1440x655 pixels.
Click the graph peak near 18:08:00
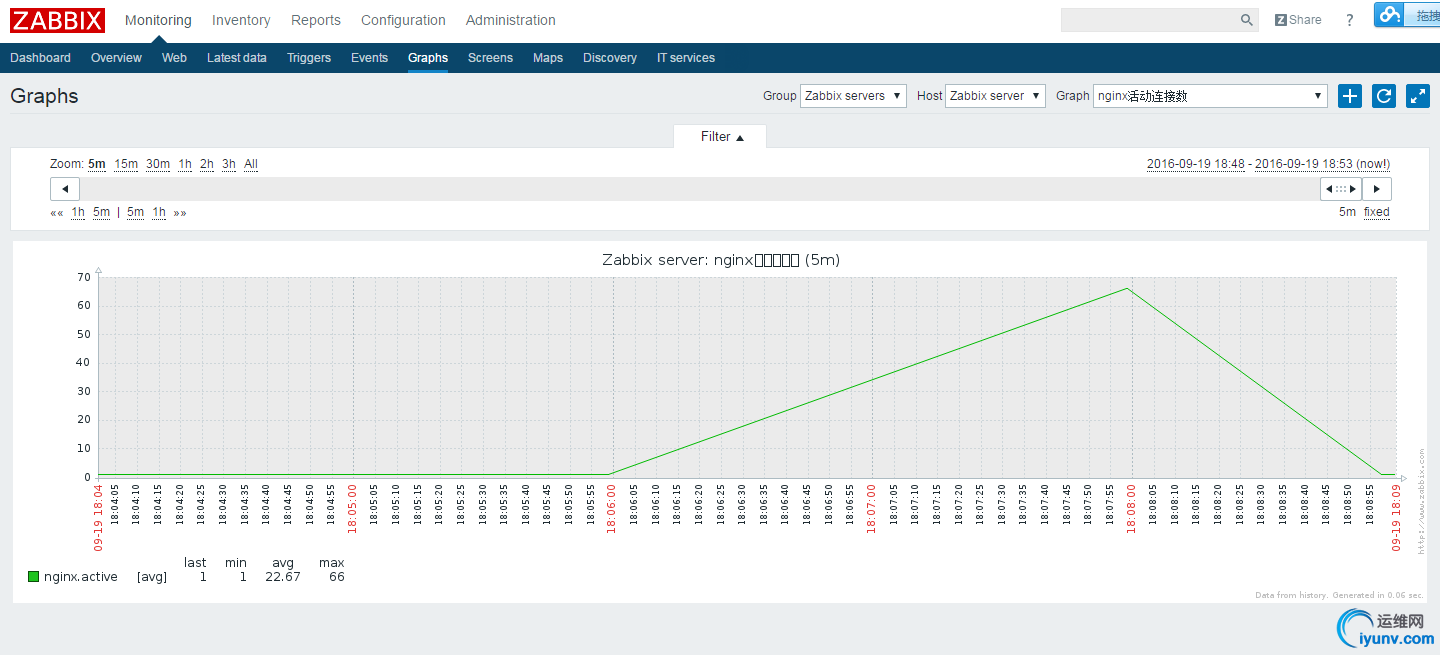[x=1128, y=288]
